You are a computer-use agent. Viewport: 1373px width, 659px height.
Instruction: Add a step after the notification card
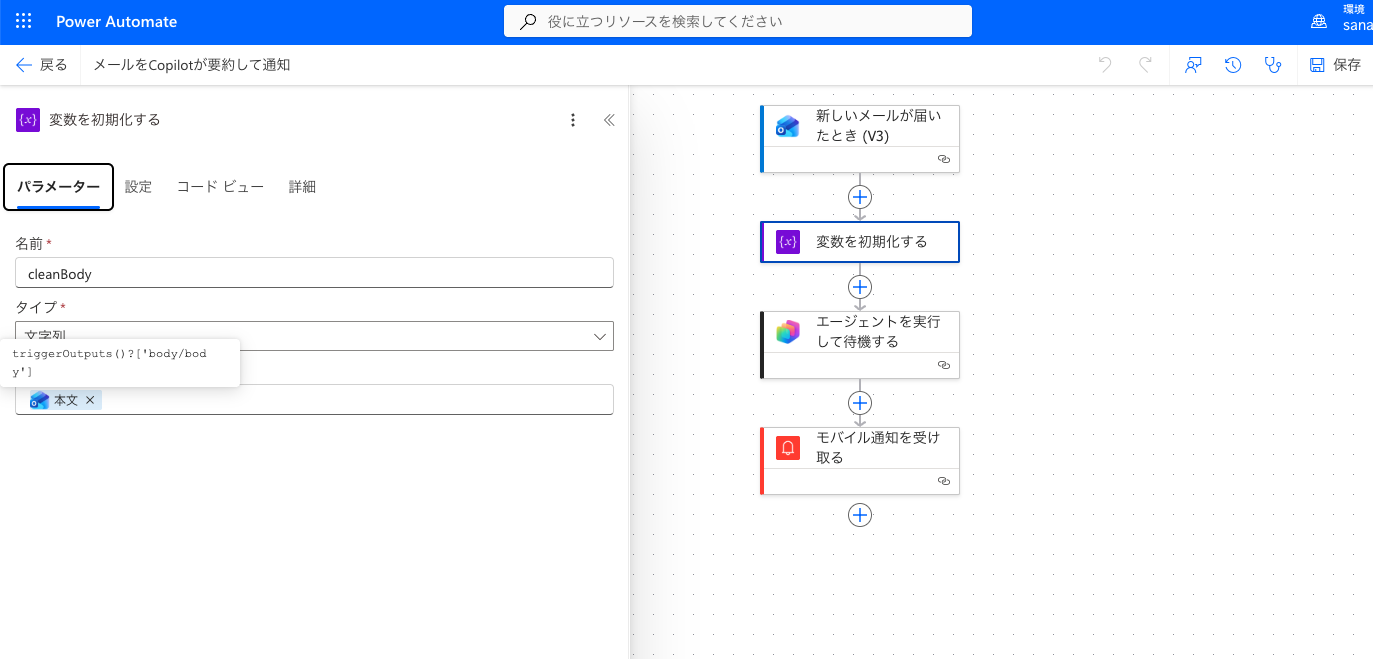point(860,515)
